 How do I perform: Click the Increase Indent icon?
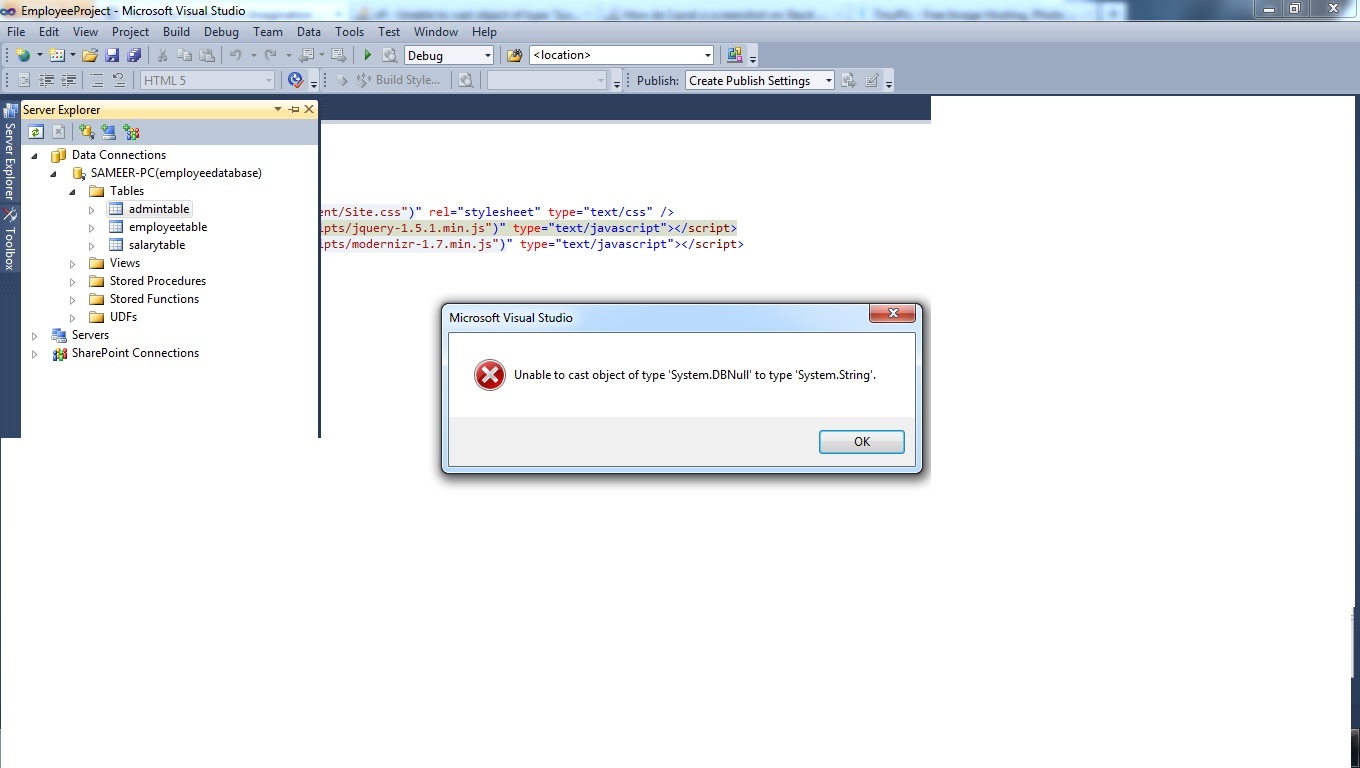coord(69,81)
